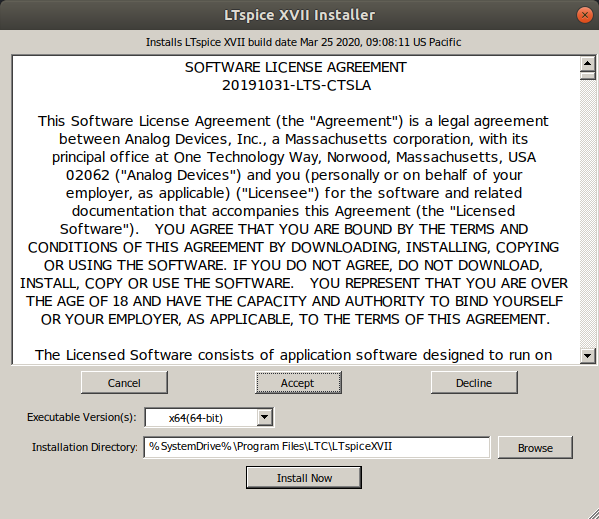Click the license scrollbar thumb
The height and width of the screenshot is (519, 599).
(587, 75)
